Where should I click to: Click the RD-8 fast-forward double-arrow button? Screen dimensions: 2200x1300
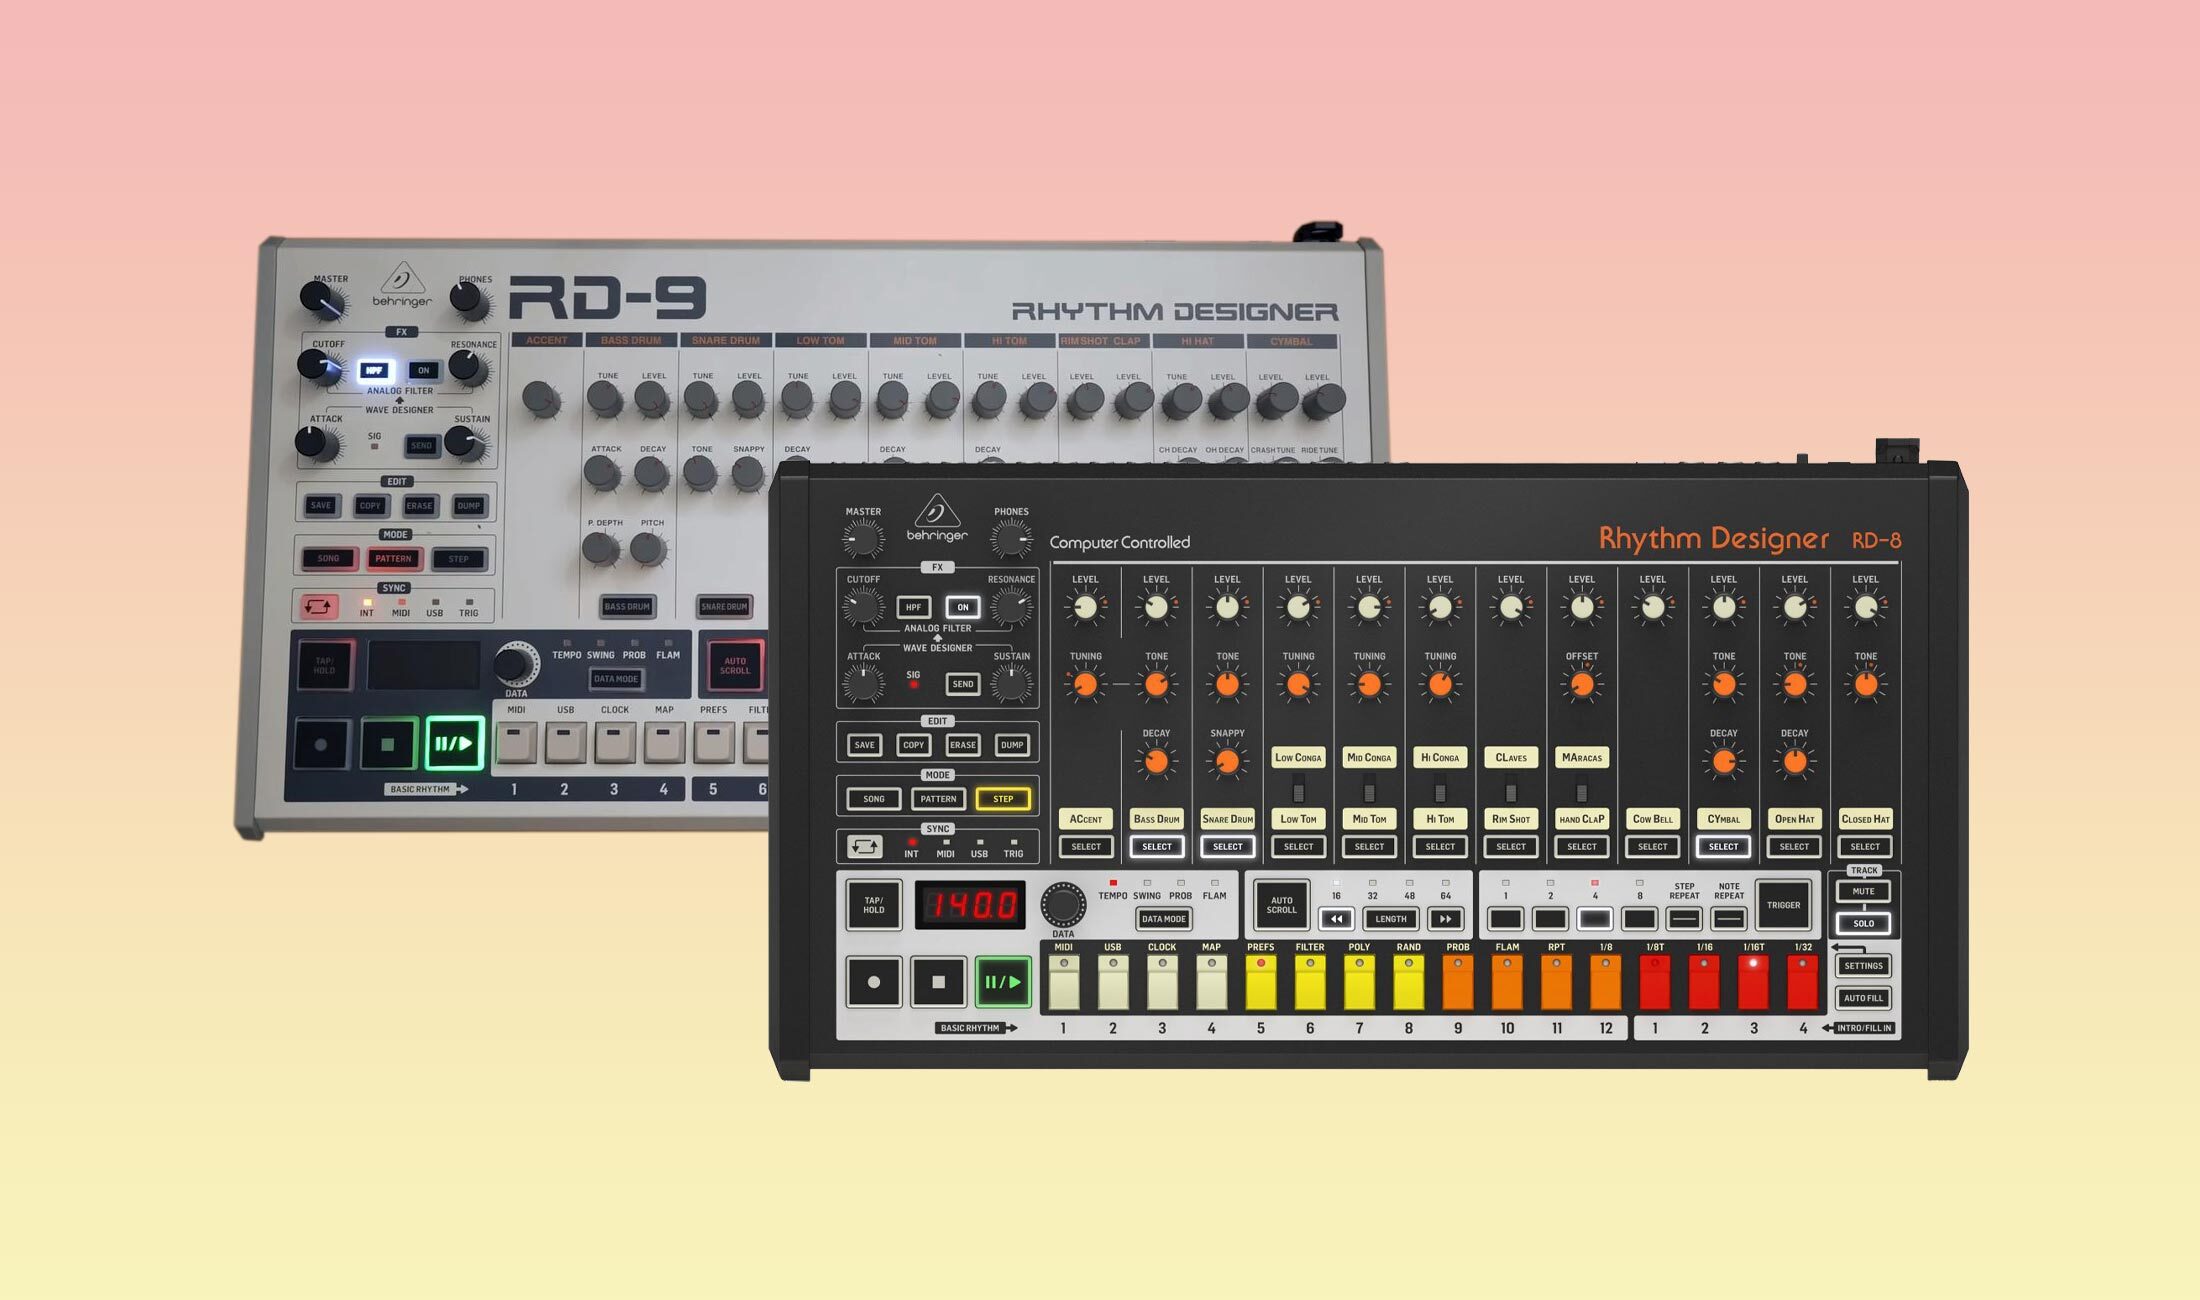point(1445,919)
